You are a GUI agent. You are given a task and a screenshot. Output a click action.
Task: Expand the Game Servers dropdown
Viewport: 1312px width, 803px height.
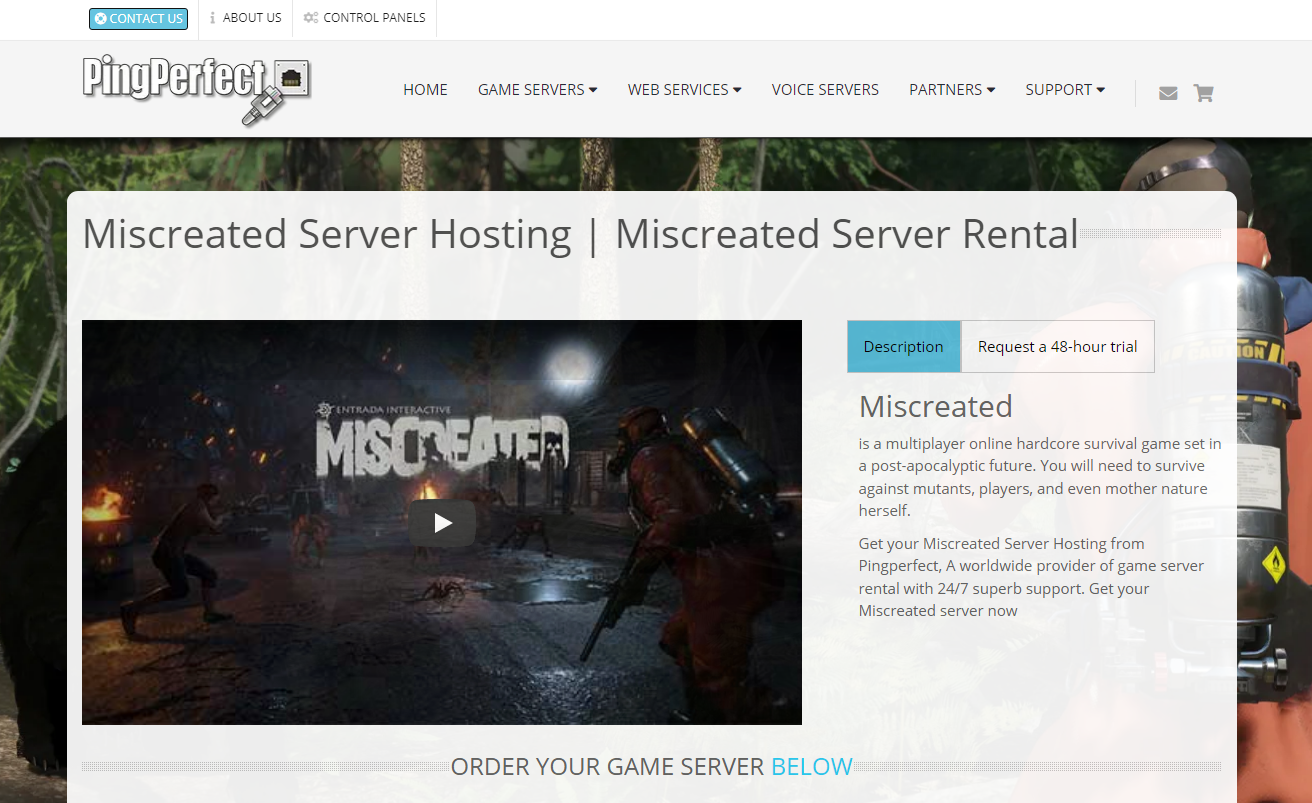[537, 90]
